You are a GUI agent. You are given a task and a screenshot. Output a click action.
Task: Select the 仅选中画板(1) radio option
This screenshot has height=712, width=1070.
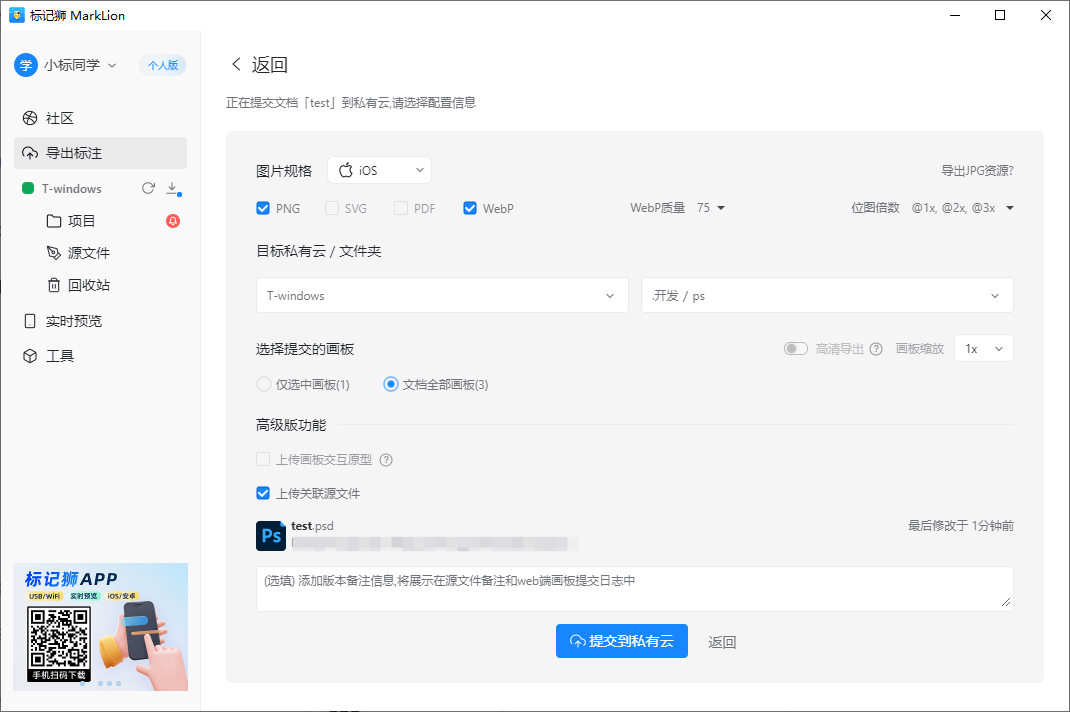[x=263, y=384]
